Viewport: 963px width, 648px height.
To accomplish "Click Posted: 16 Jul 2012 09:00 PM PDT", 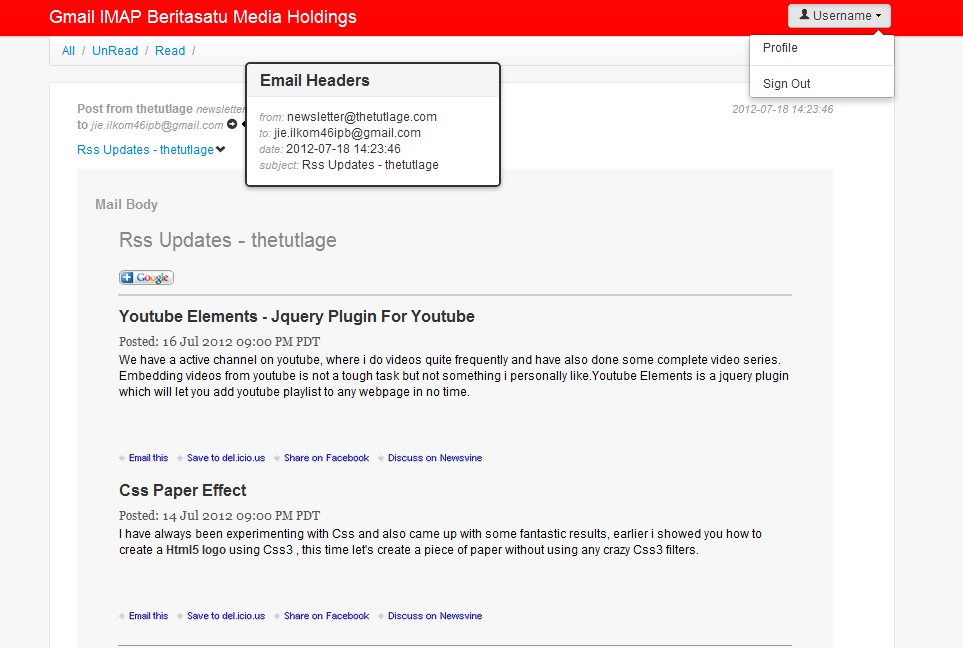I will 219,342.
